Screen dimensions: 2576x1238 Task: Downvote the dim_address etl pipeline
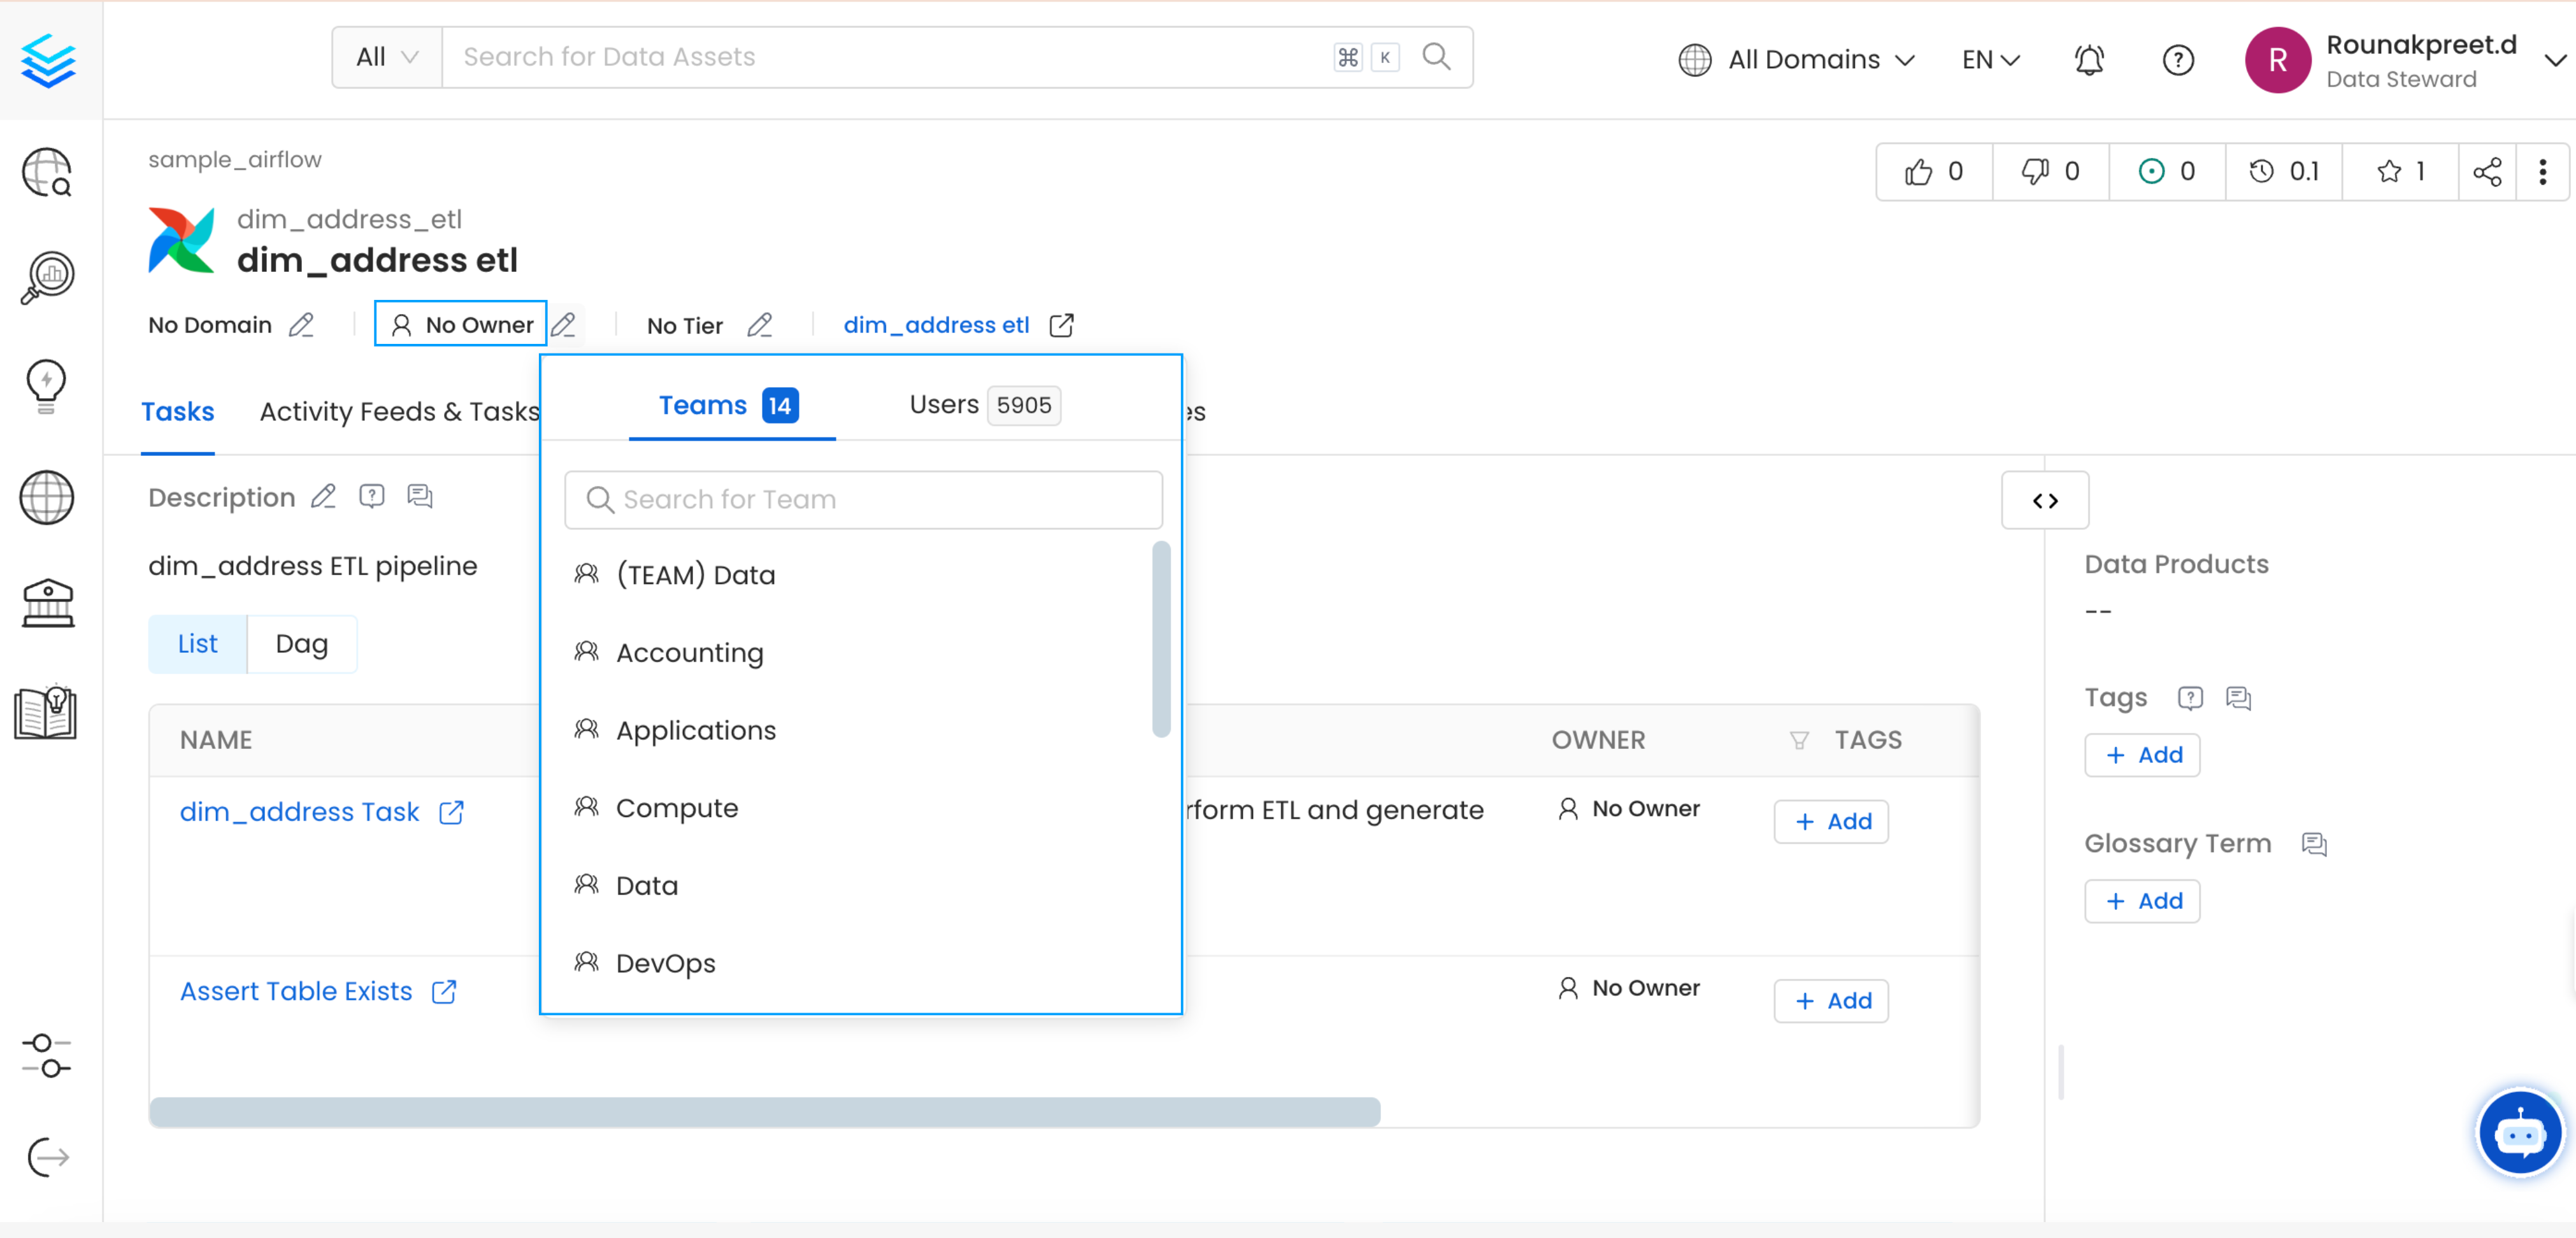2035,171
